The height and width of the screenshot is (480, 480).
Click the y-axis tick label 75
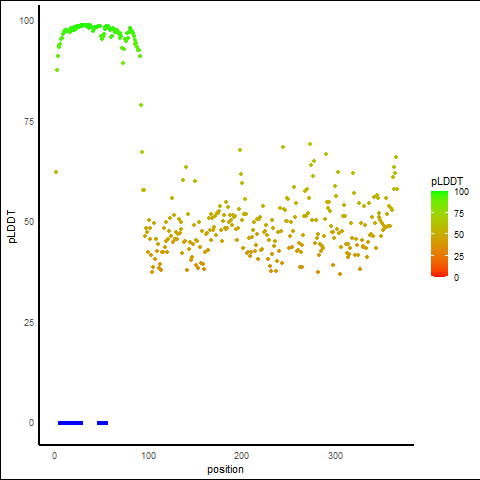(29, 122)
